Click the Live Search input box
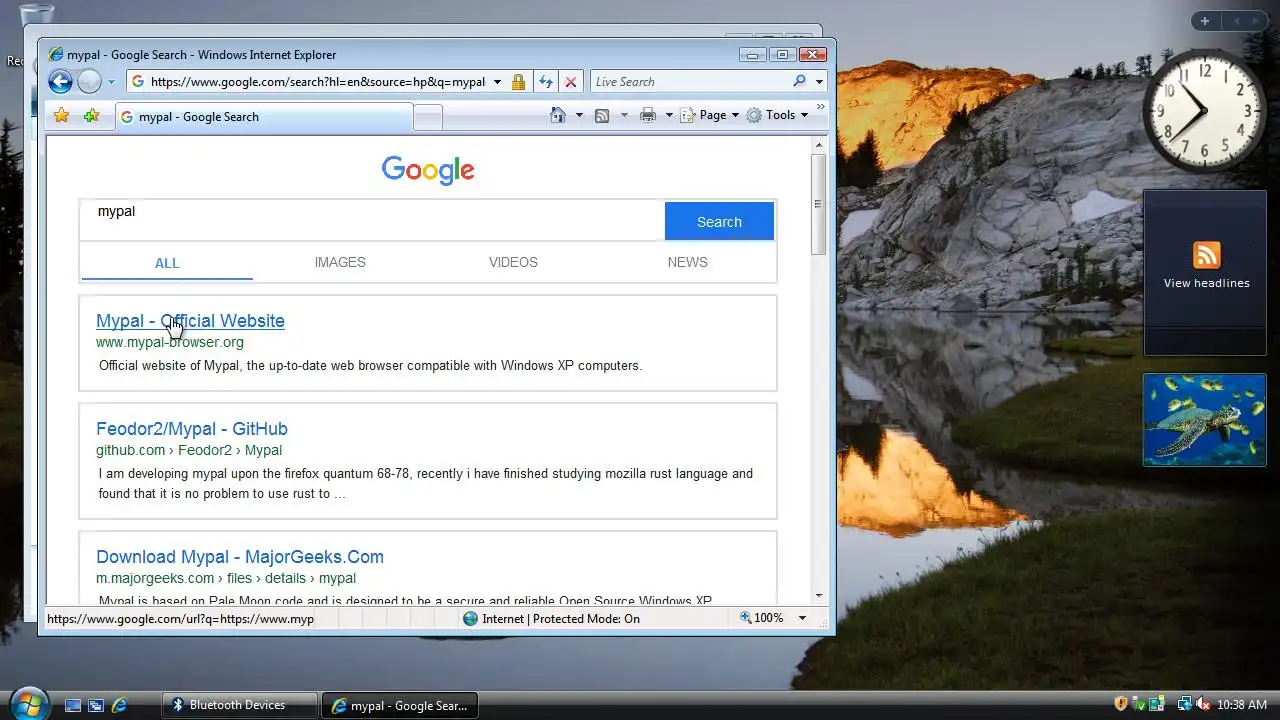 tap(690, 82)
